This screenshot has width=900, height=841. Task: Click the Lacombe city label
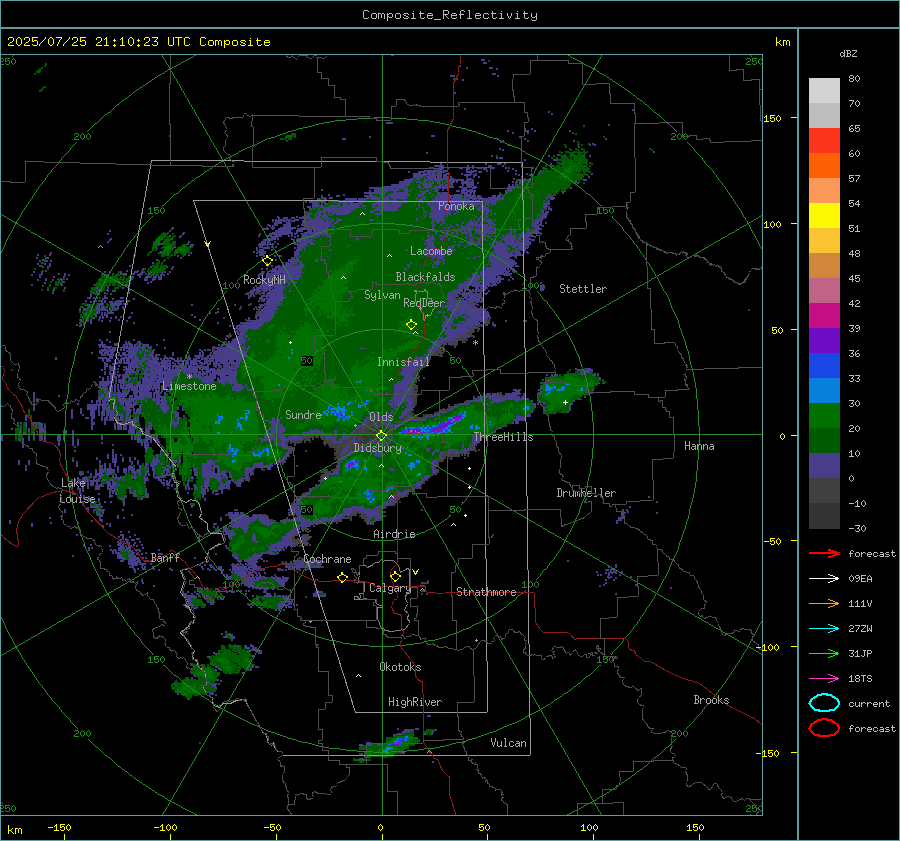click(431, 251)
